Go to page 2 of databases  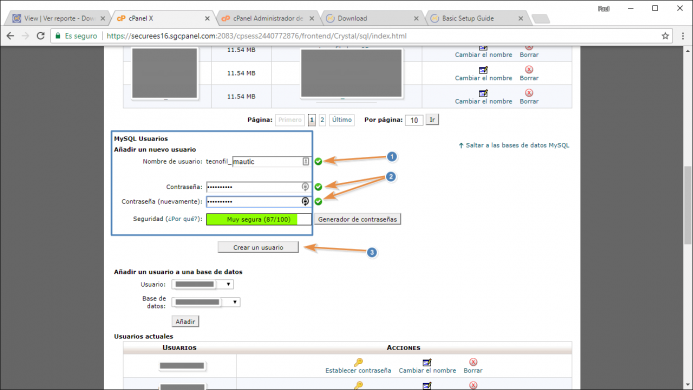click(322, 120)
